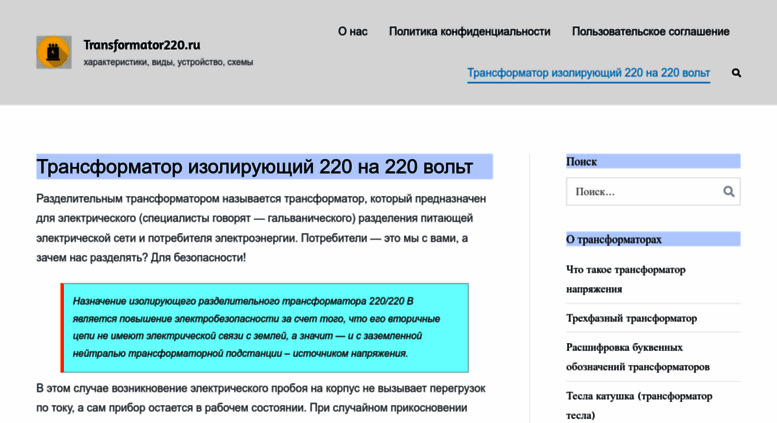Open link 'Что такое трансформатор напряжения'
This screenshot has width=777, height=423.
click(626, 279)
